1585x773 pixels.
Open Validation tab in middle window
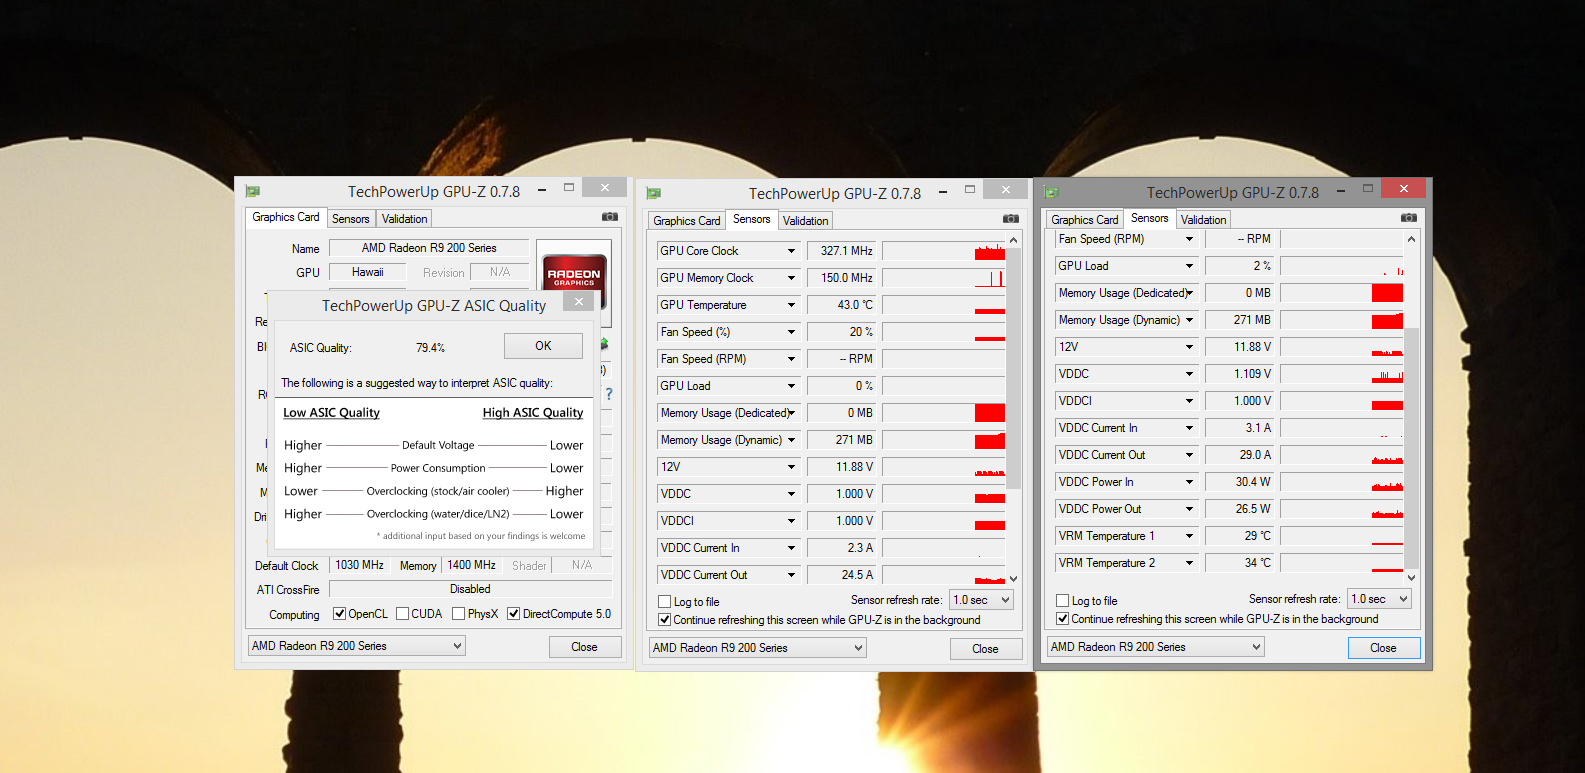(x=805, y=221)
